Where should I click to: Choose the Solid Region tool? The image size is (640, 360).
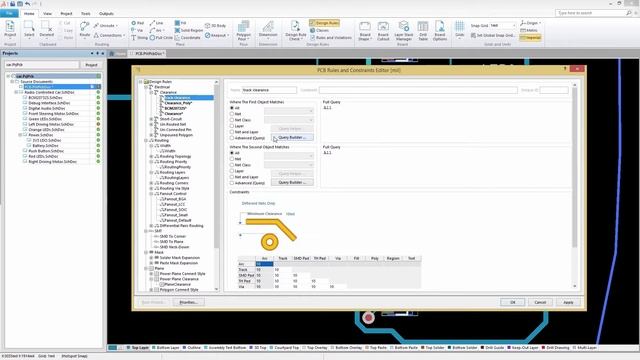coord(189,30)
